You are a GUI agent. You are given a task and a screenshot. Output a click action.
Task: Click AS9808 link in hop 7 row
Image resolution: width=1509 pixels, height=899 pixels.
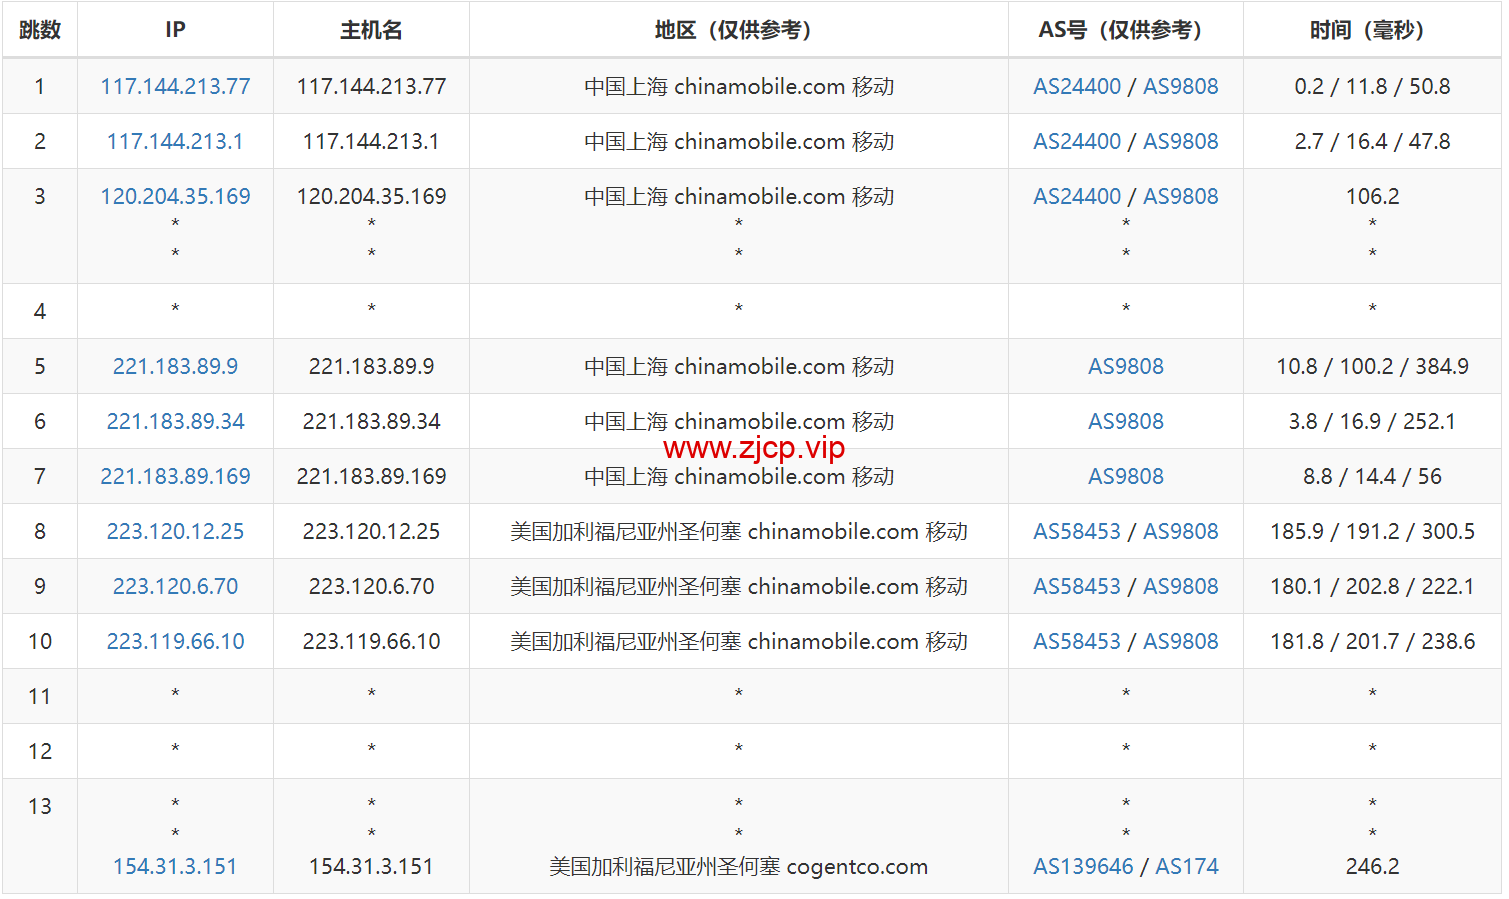tap(1126, 477)
